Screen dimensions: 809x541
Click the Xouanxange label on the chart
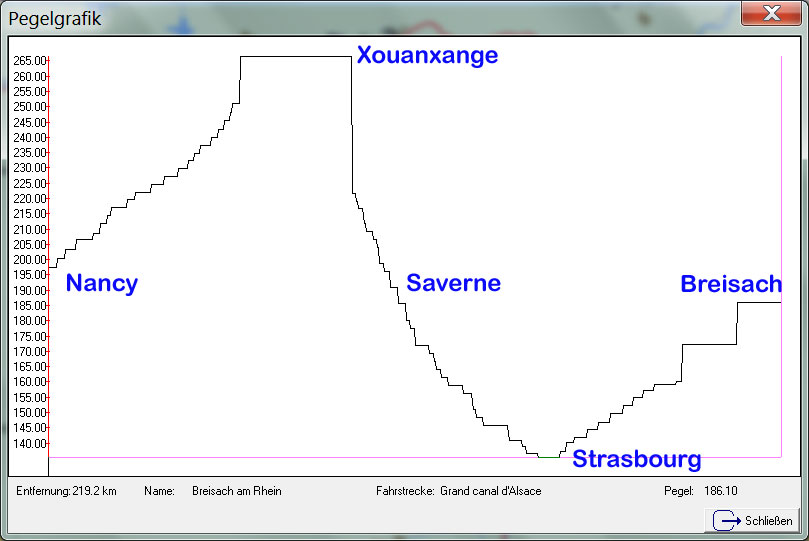pos(427,55)
